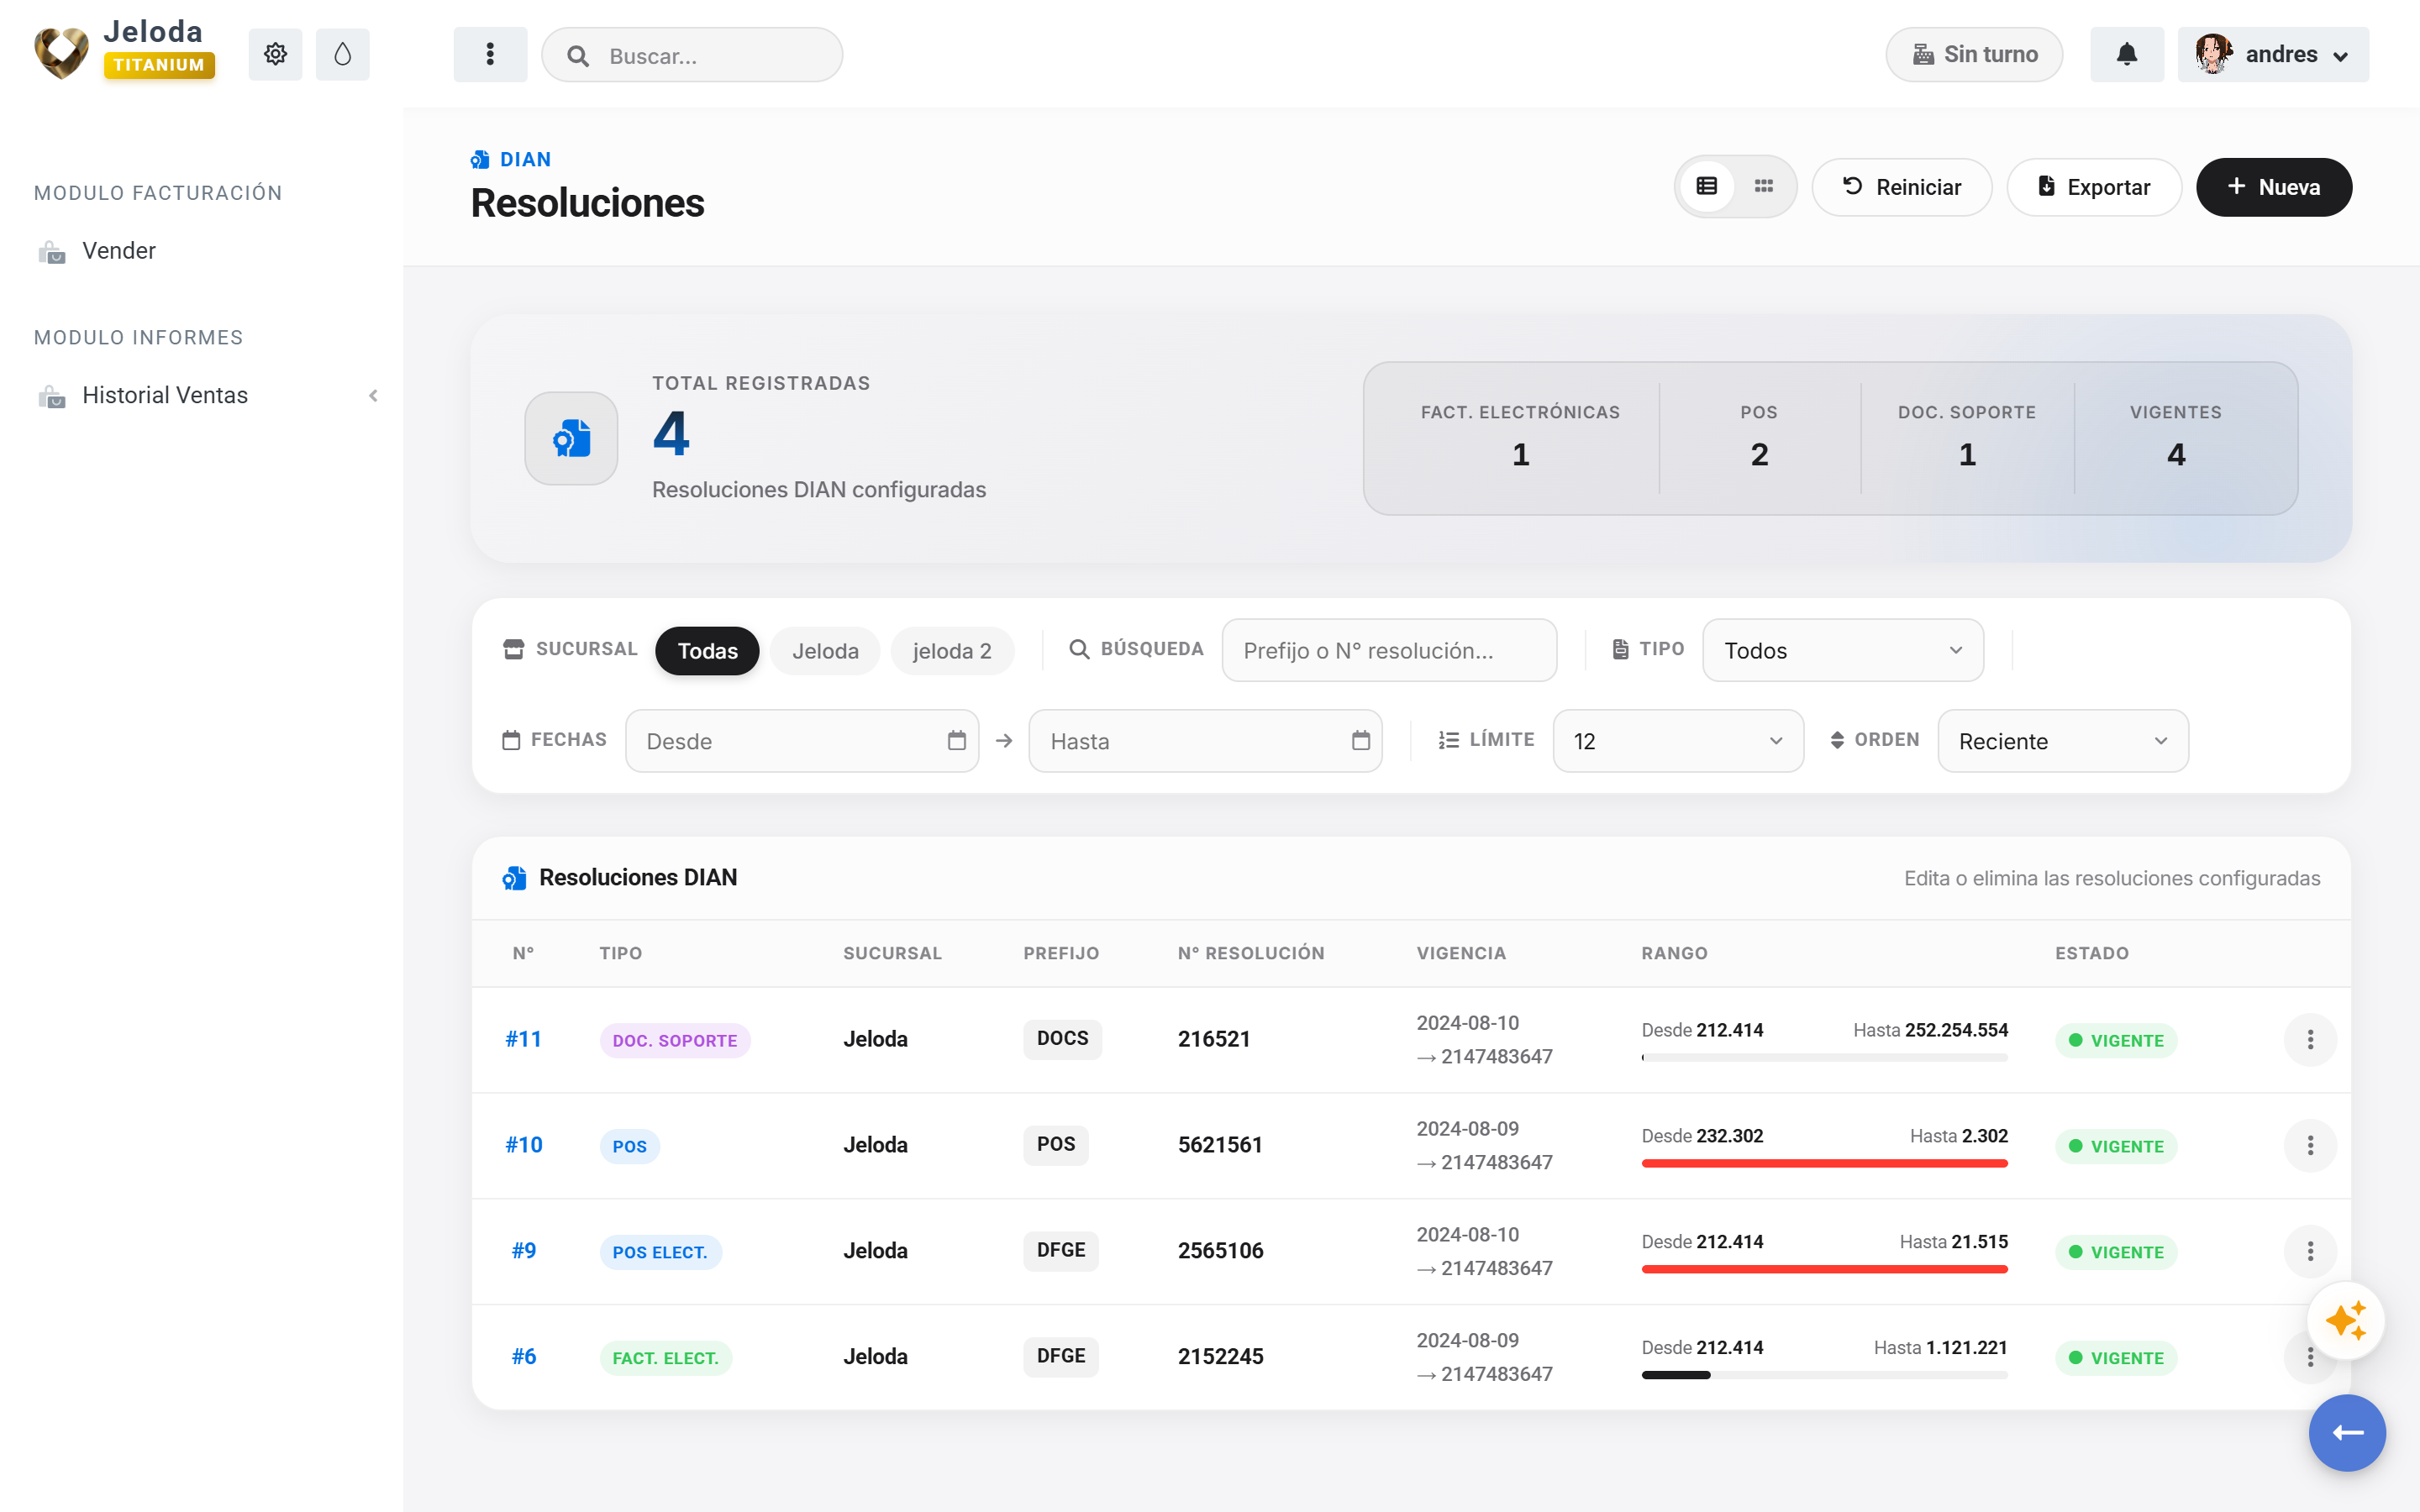Viewport: 2420px width, 1512px height.
Task: Click the Jeloda heart logo
Action: point(61,54)
